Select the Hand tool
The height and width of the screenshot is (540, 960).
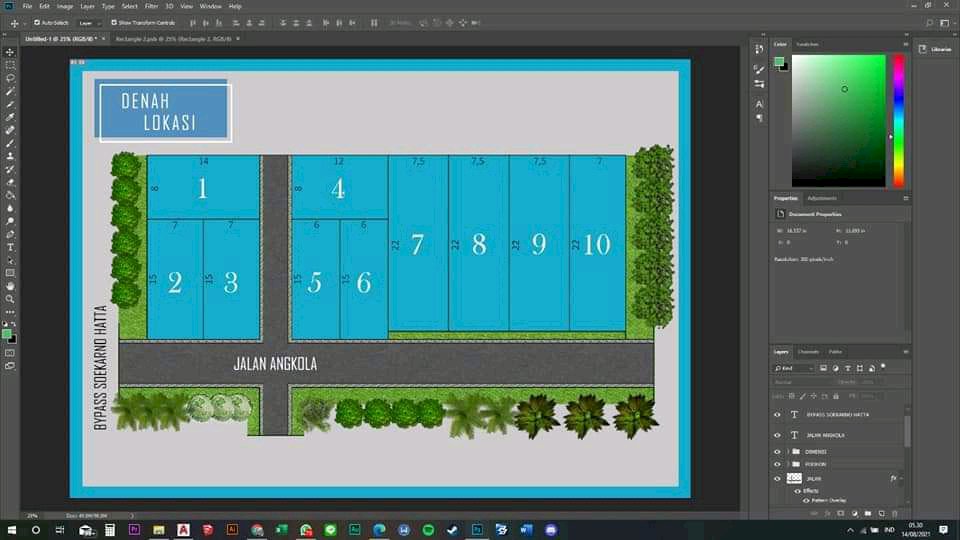pyautogui.click(x=10, y=286)
